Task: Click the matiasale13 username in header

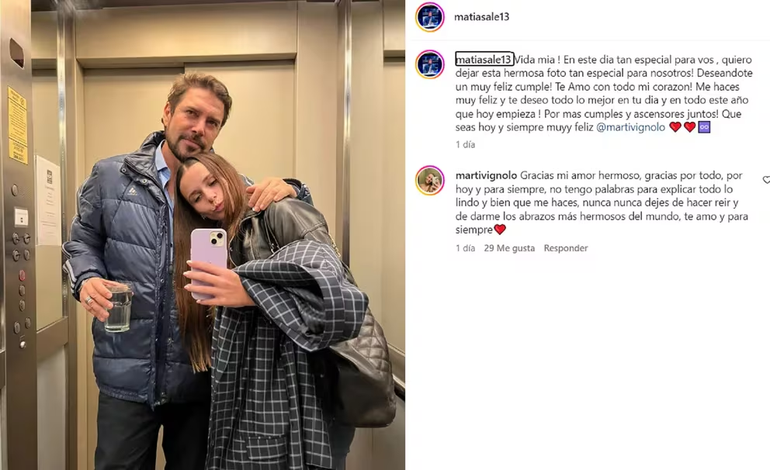Action: pos(482,17)
